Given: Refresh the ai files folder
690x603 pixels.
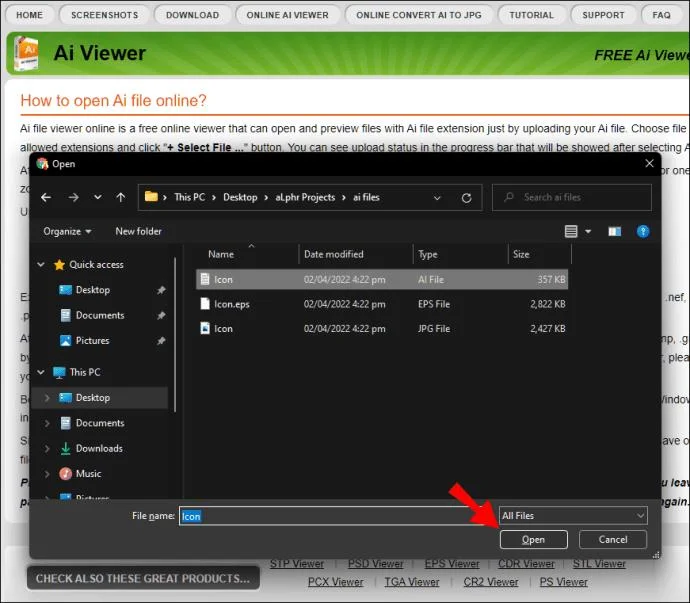Looking at the screenshot, I should [x=466, y=198].
